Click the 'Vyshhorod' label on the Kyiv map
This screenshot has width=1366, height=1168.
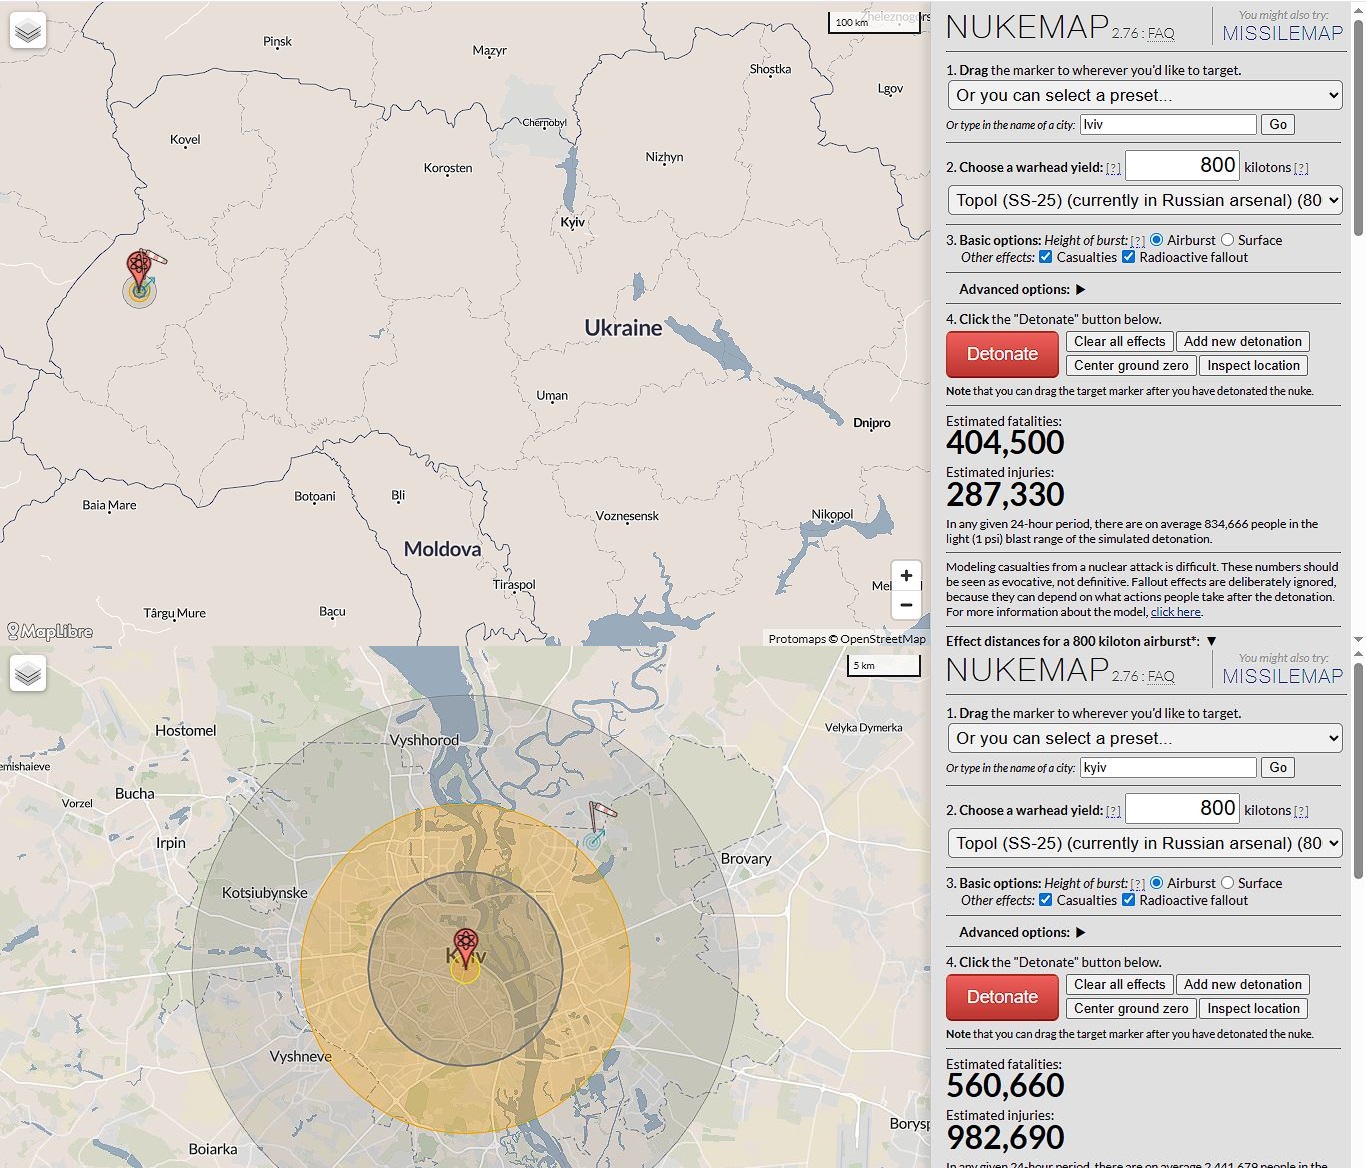tap(425, 740)
